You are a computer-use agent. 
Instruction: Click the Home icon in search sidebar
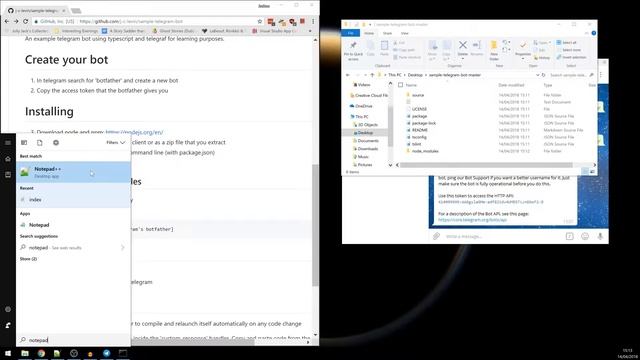(x=8, y=159)
